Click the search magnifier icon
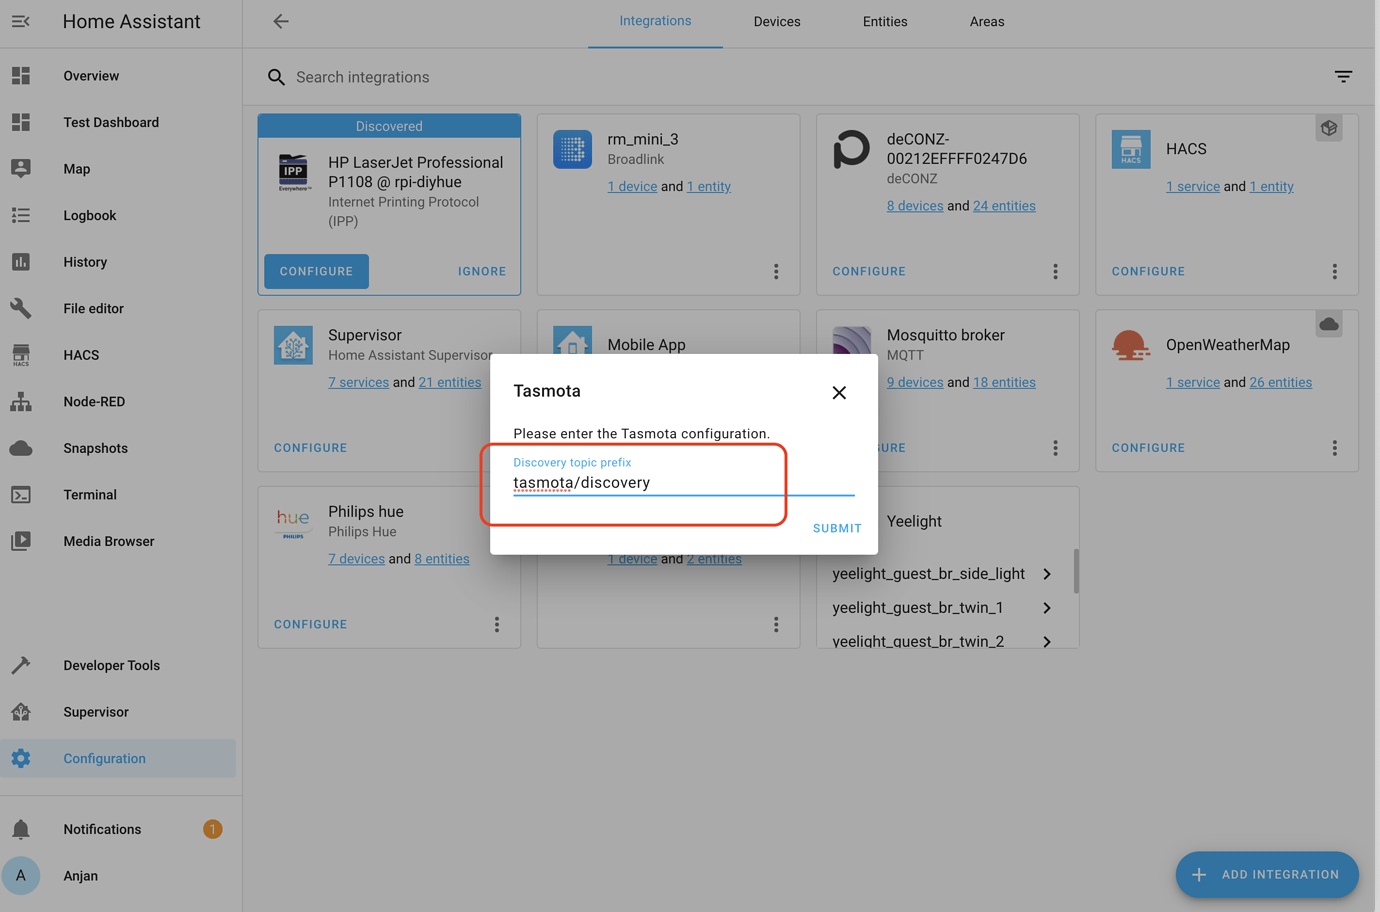Screen dimensions: 1380x912 tap(276, 77)
